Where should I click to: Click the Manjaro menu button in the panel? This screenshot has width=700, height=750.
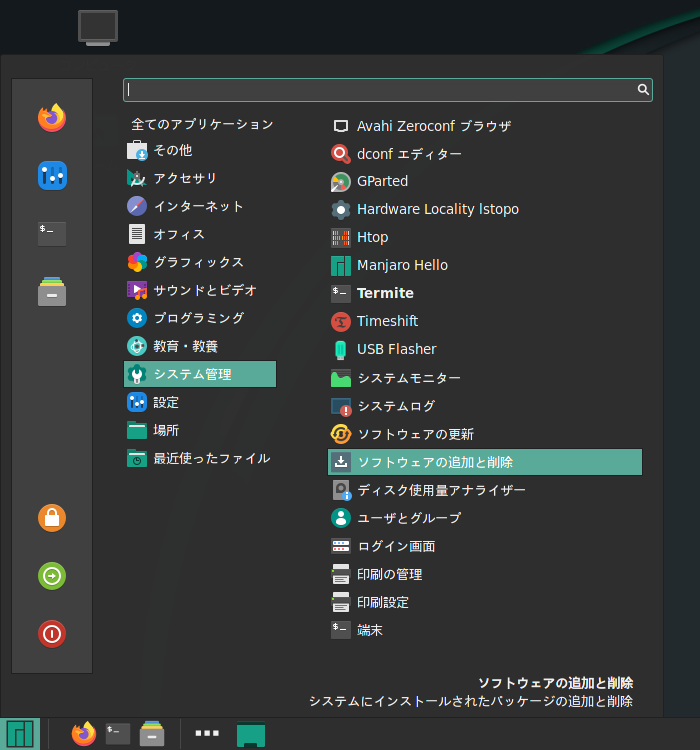[x=20, y=734]
